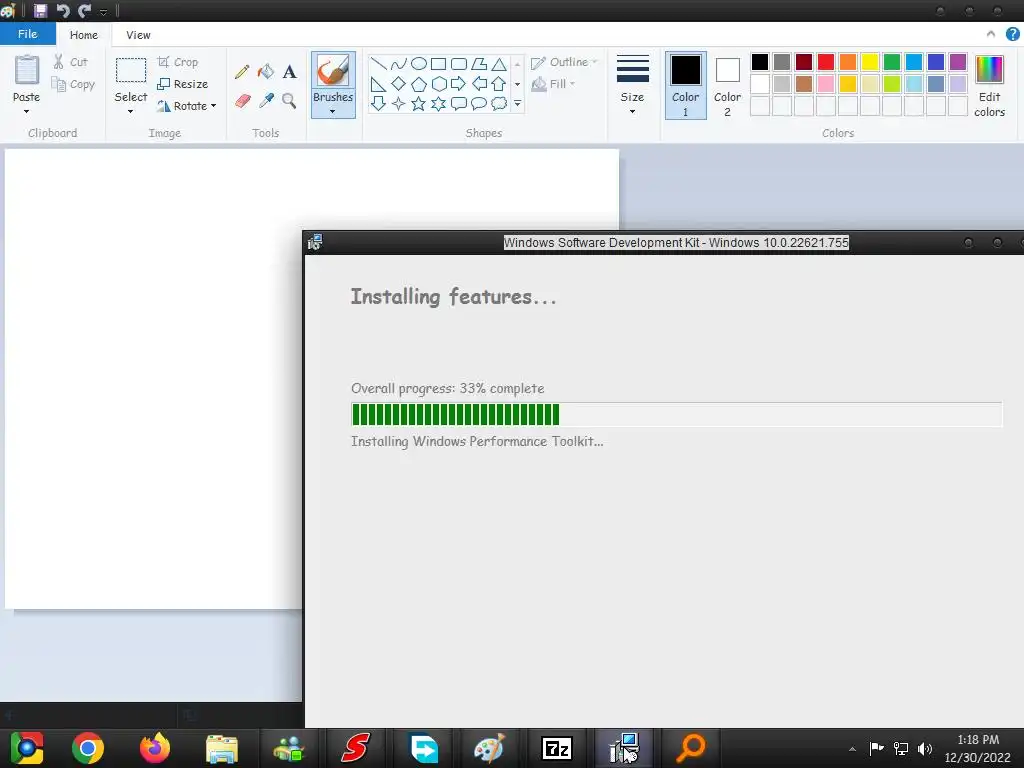Open the file explorer taskbar icon
This screenshot has width=1024, height=768.
pos(222,748)
